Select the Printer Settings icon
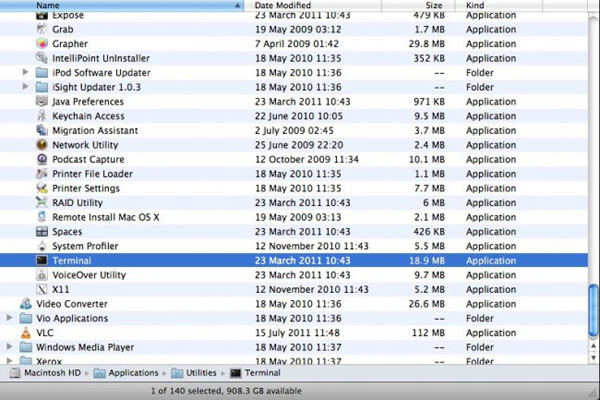Viewport: 600px width, 400px height. click(x=41, y=188)
